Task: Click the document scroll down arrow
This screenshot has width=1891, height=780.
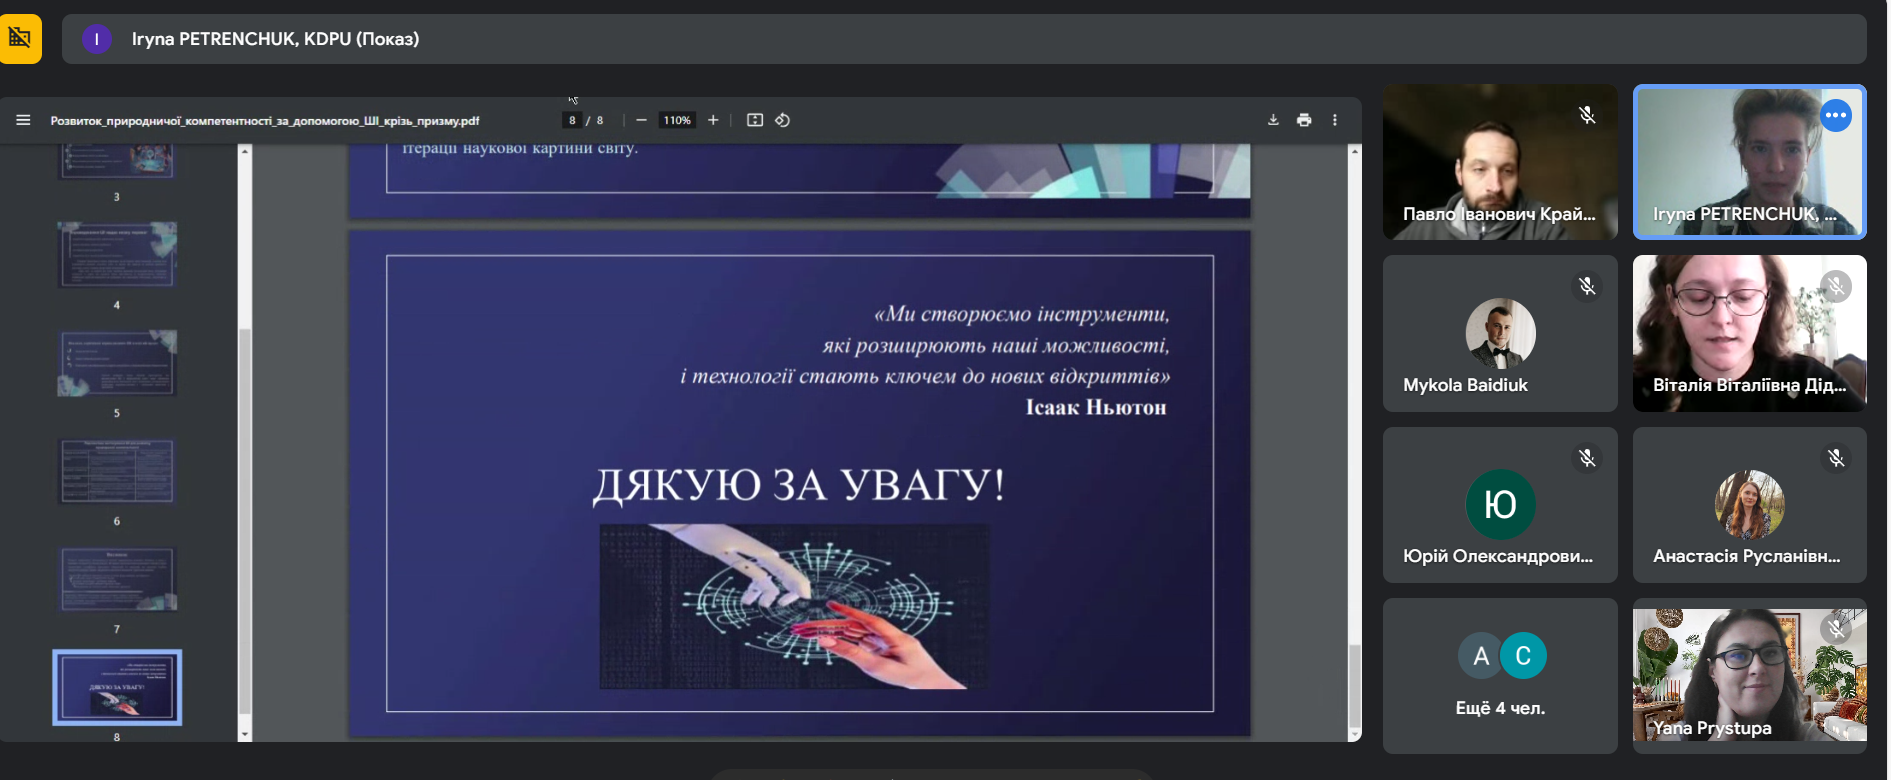Action: [1355, 734]
